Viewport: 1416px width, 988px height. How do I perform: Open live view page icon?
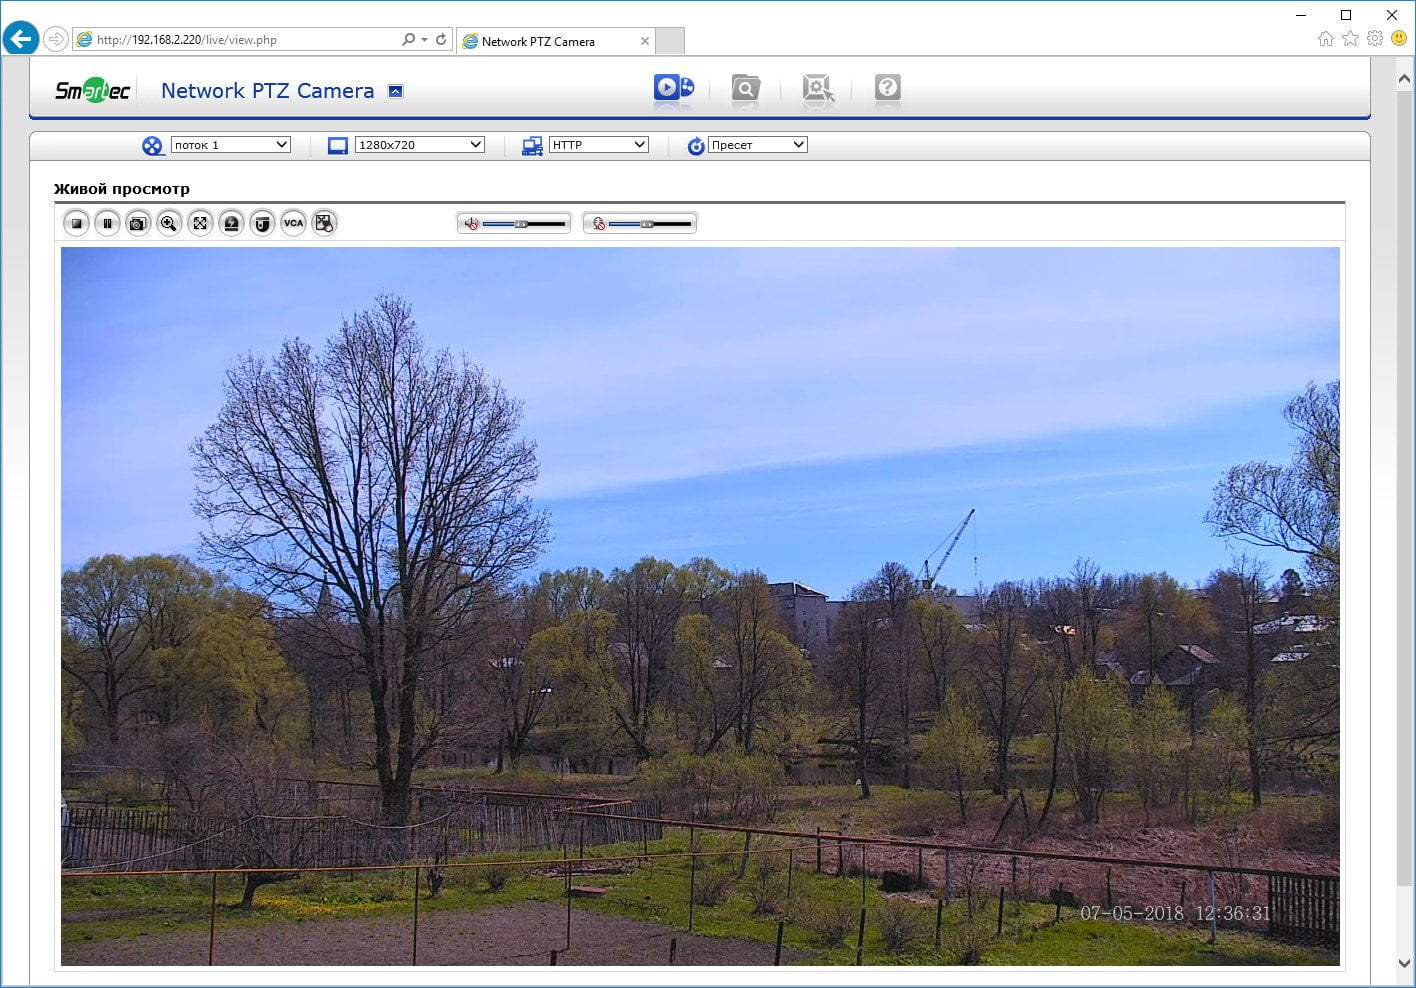(674, 88)
